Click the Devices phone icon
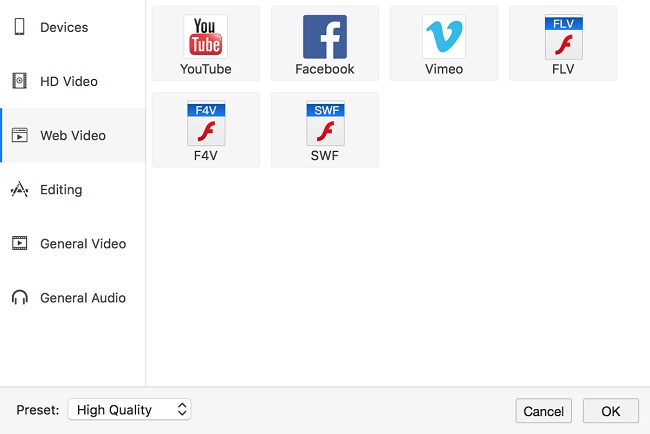This screenshot has height=434, width=650. point(19,27)
